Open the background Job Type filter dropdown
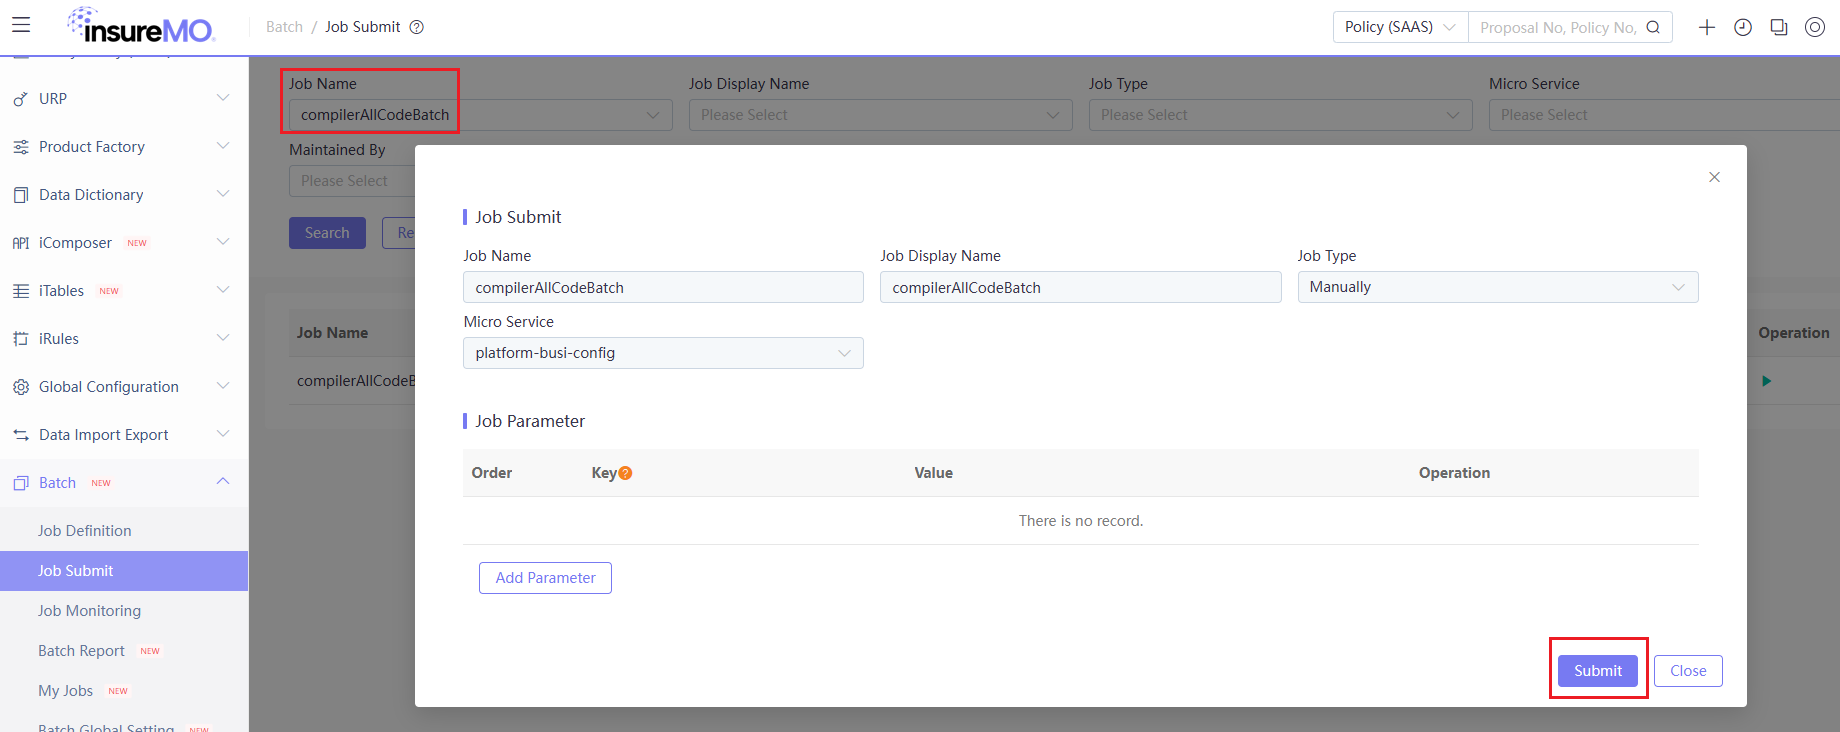 1281,115
